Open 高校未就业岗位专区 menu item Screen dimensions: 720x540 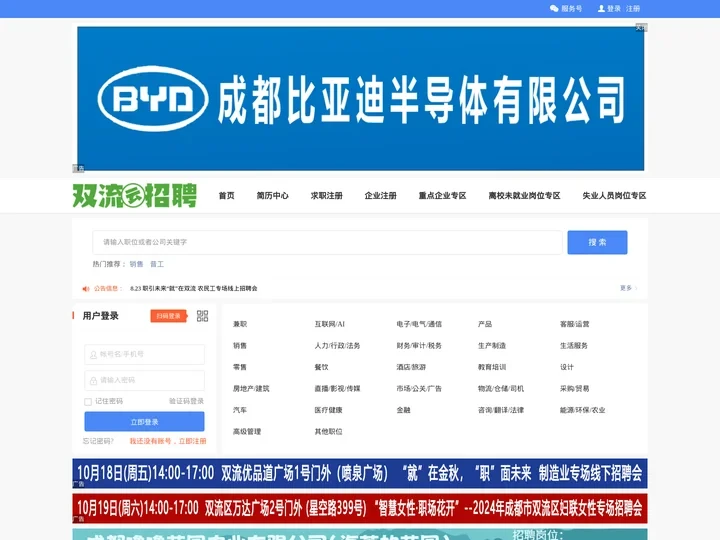(524, 196)
